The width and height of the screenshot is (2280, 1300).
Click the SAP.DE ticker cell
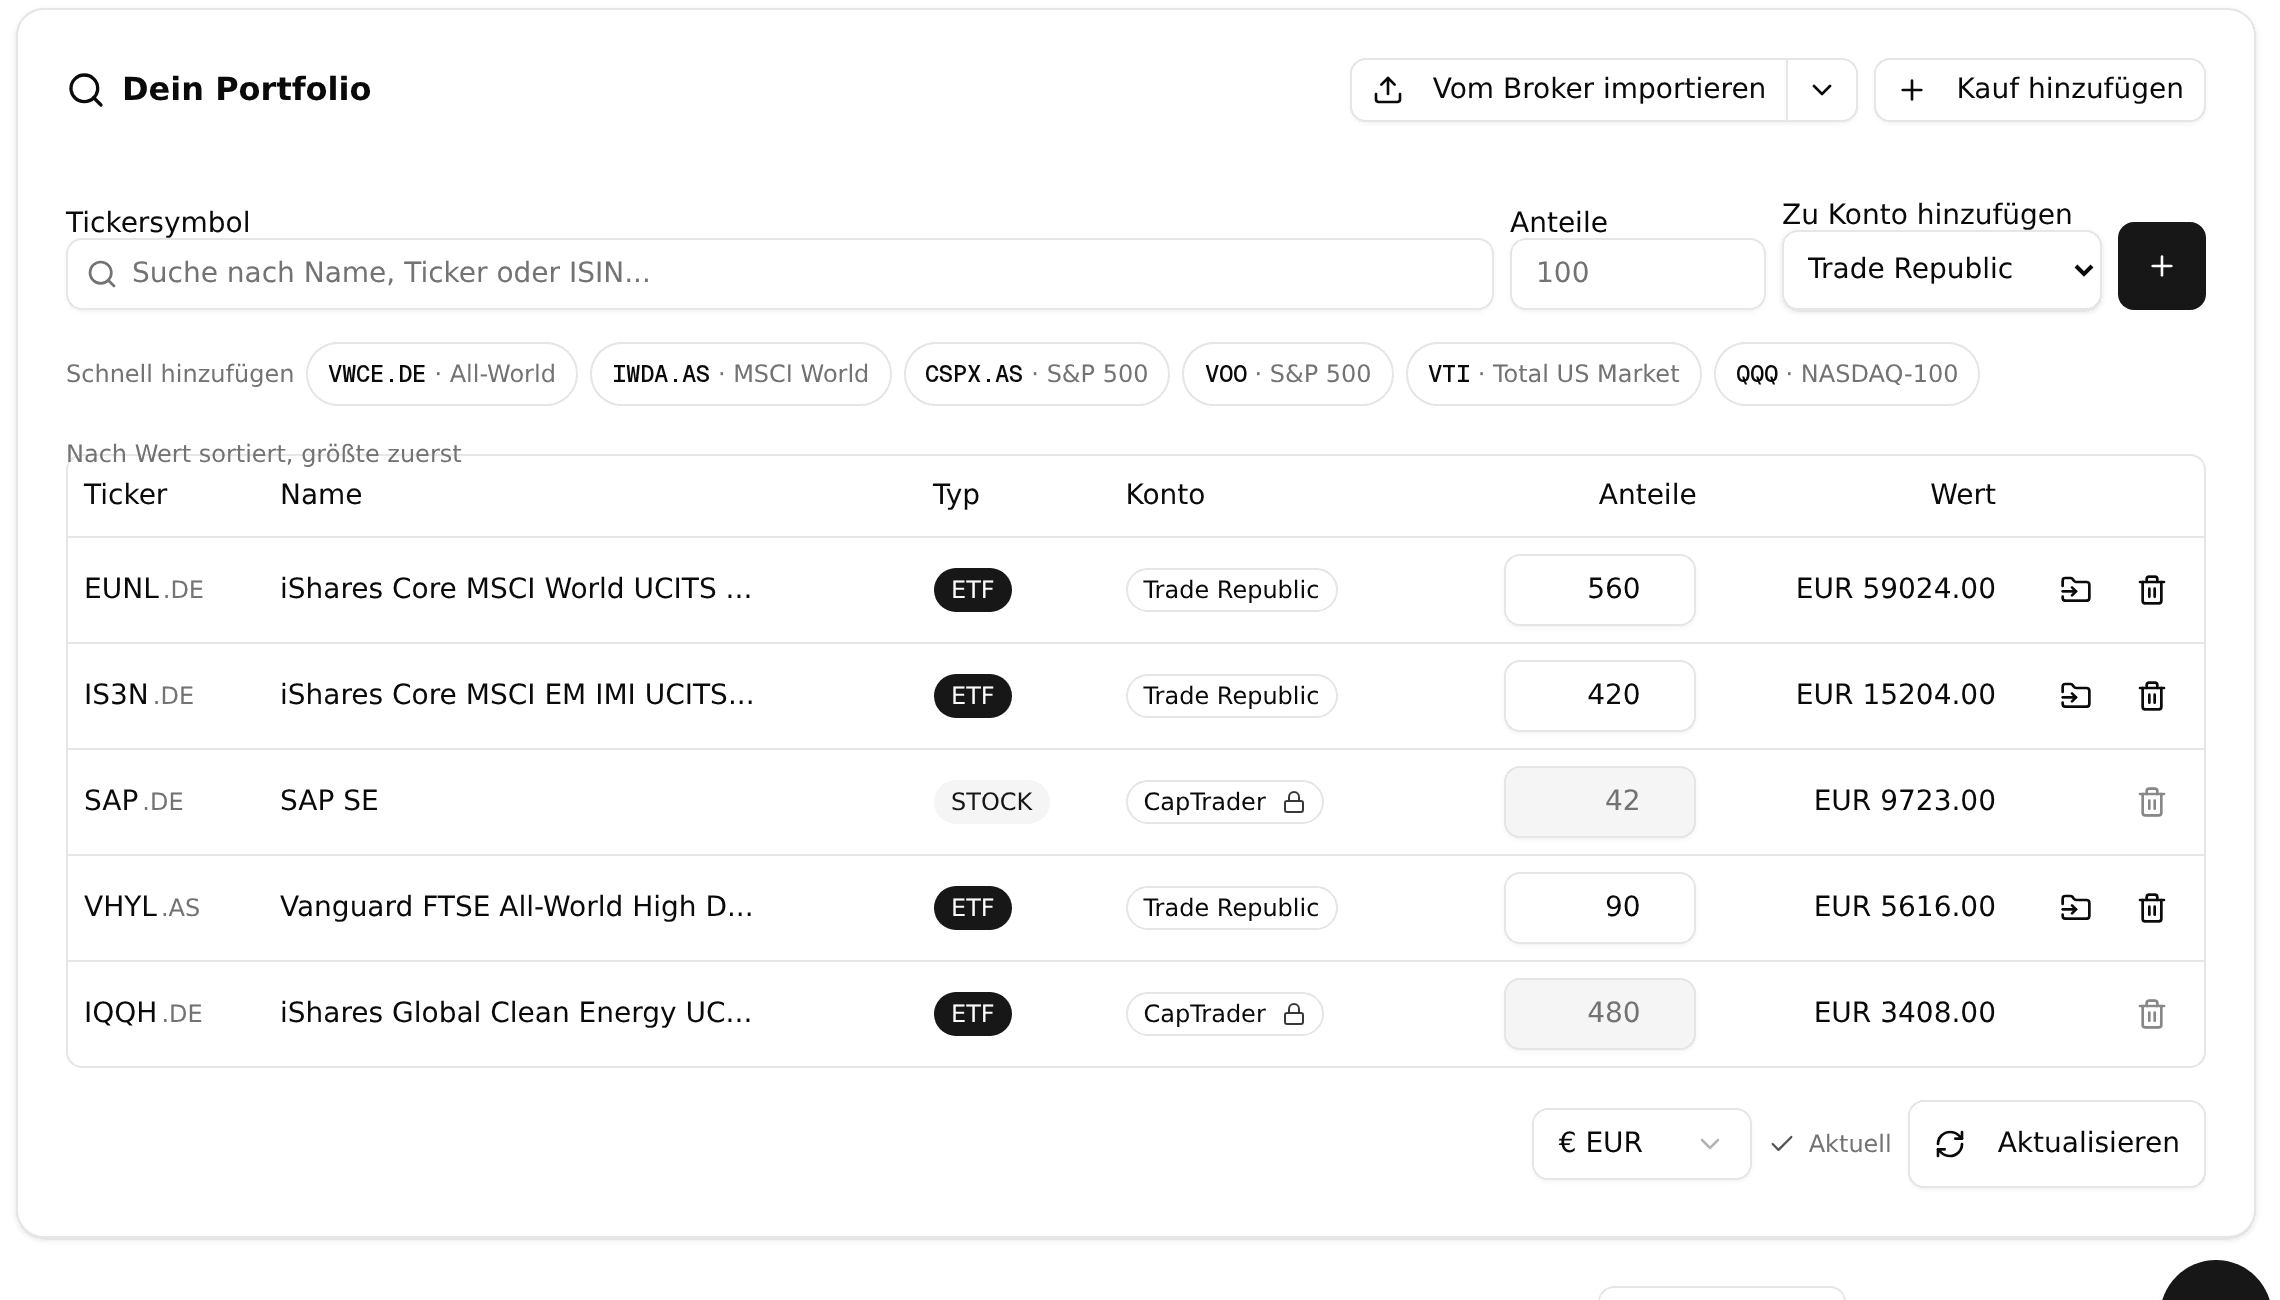point(134,801)
